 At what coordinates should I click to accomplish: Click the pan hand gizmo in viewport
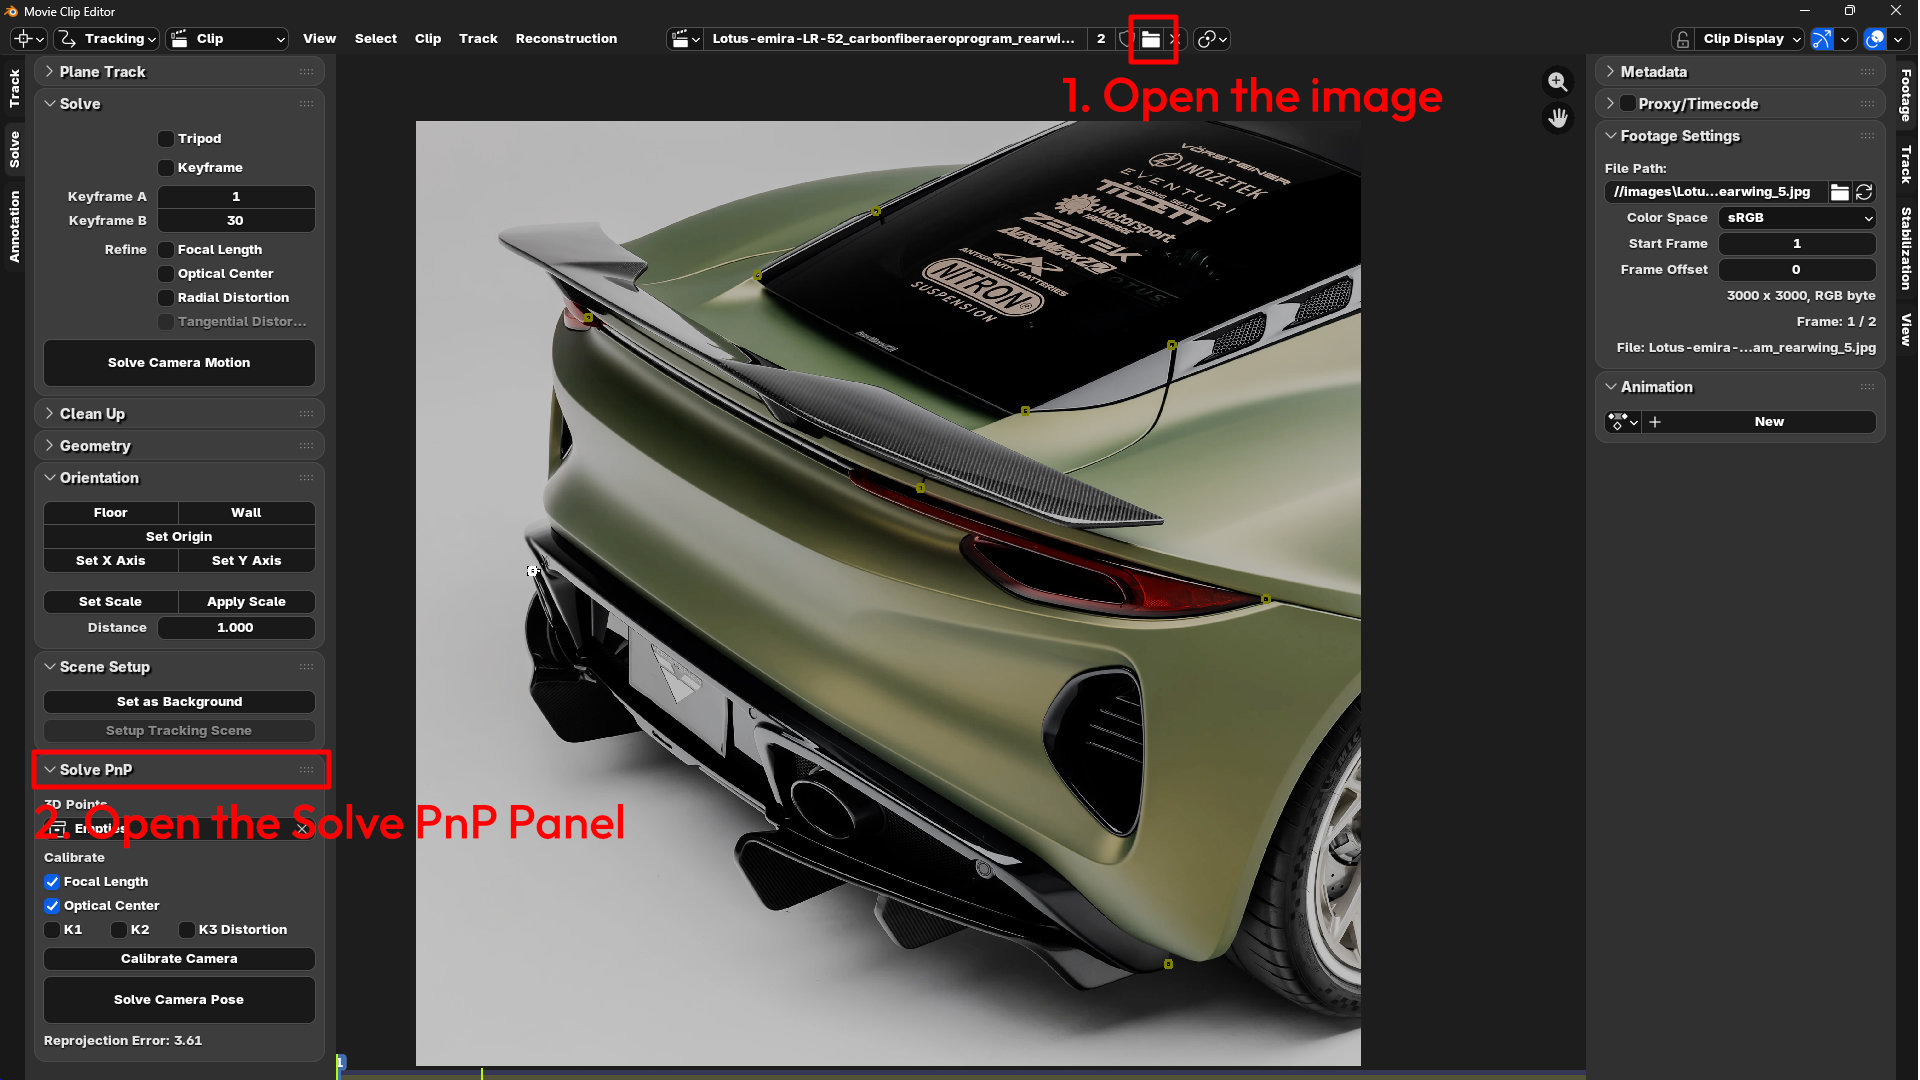point(1558,118)
